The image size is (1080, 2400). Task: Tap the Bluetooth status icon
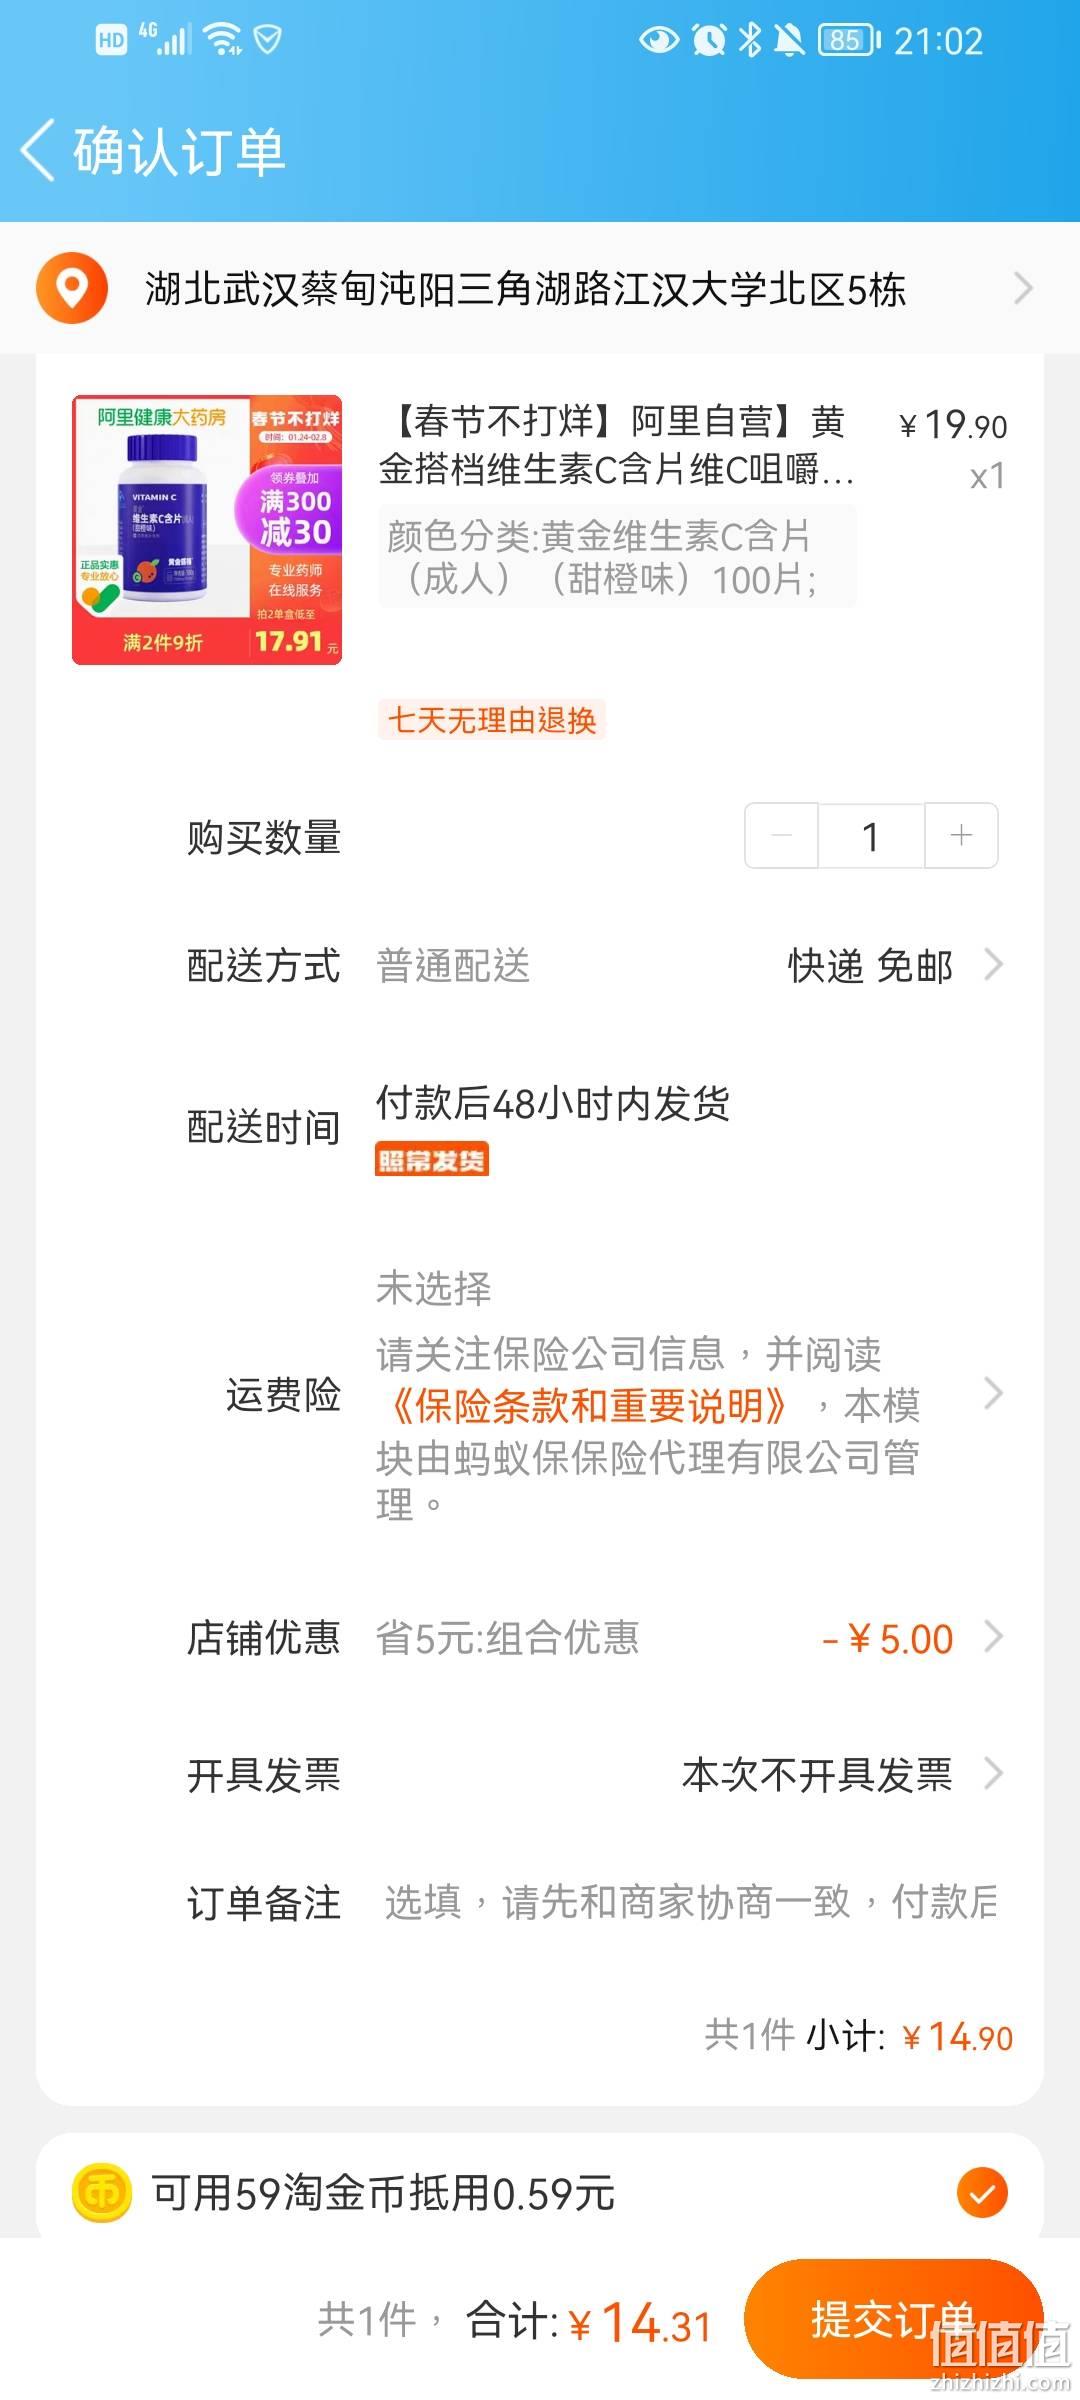point(749,40)
